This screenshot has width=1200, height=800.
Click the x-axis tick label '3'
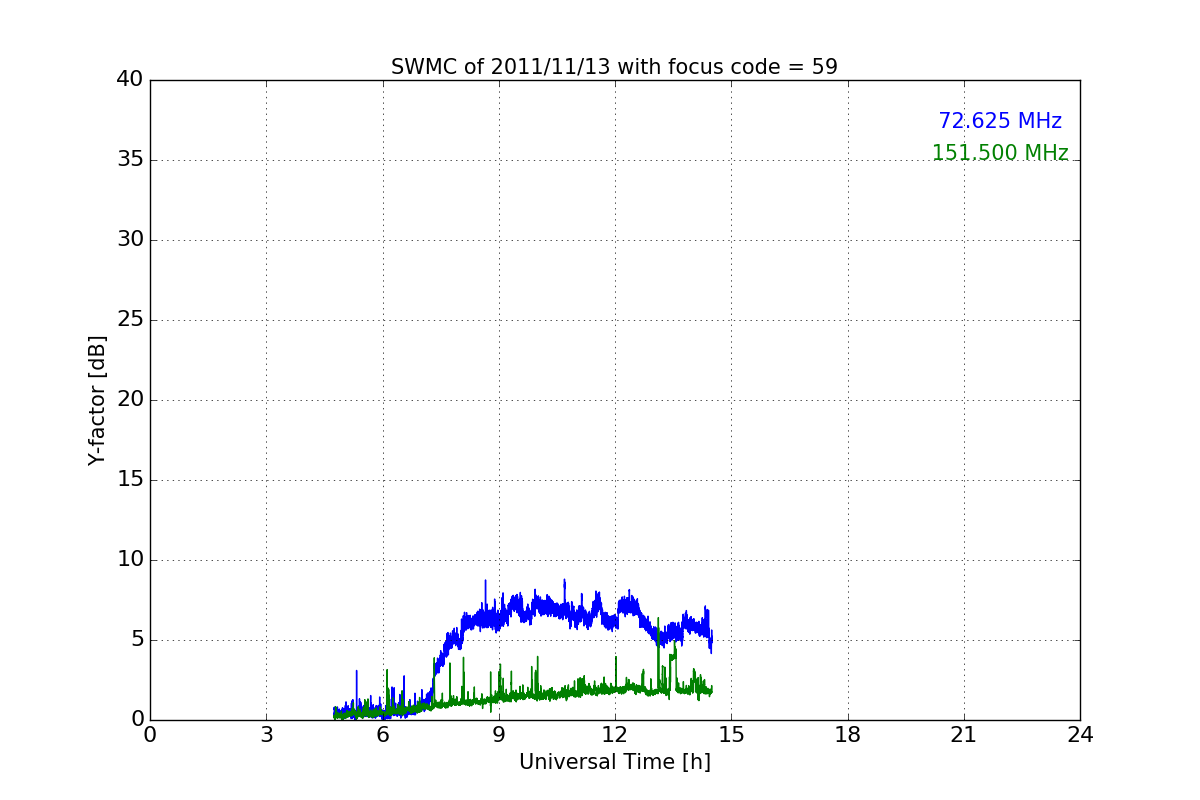click(x=266, y=734)
